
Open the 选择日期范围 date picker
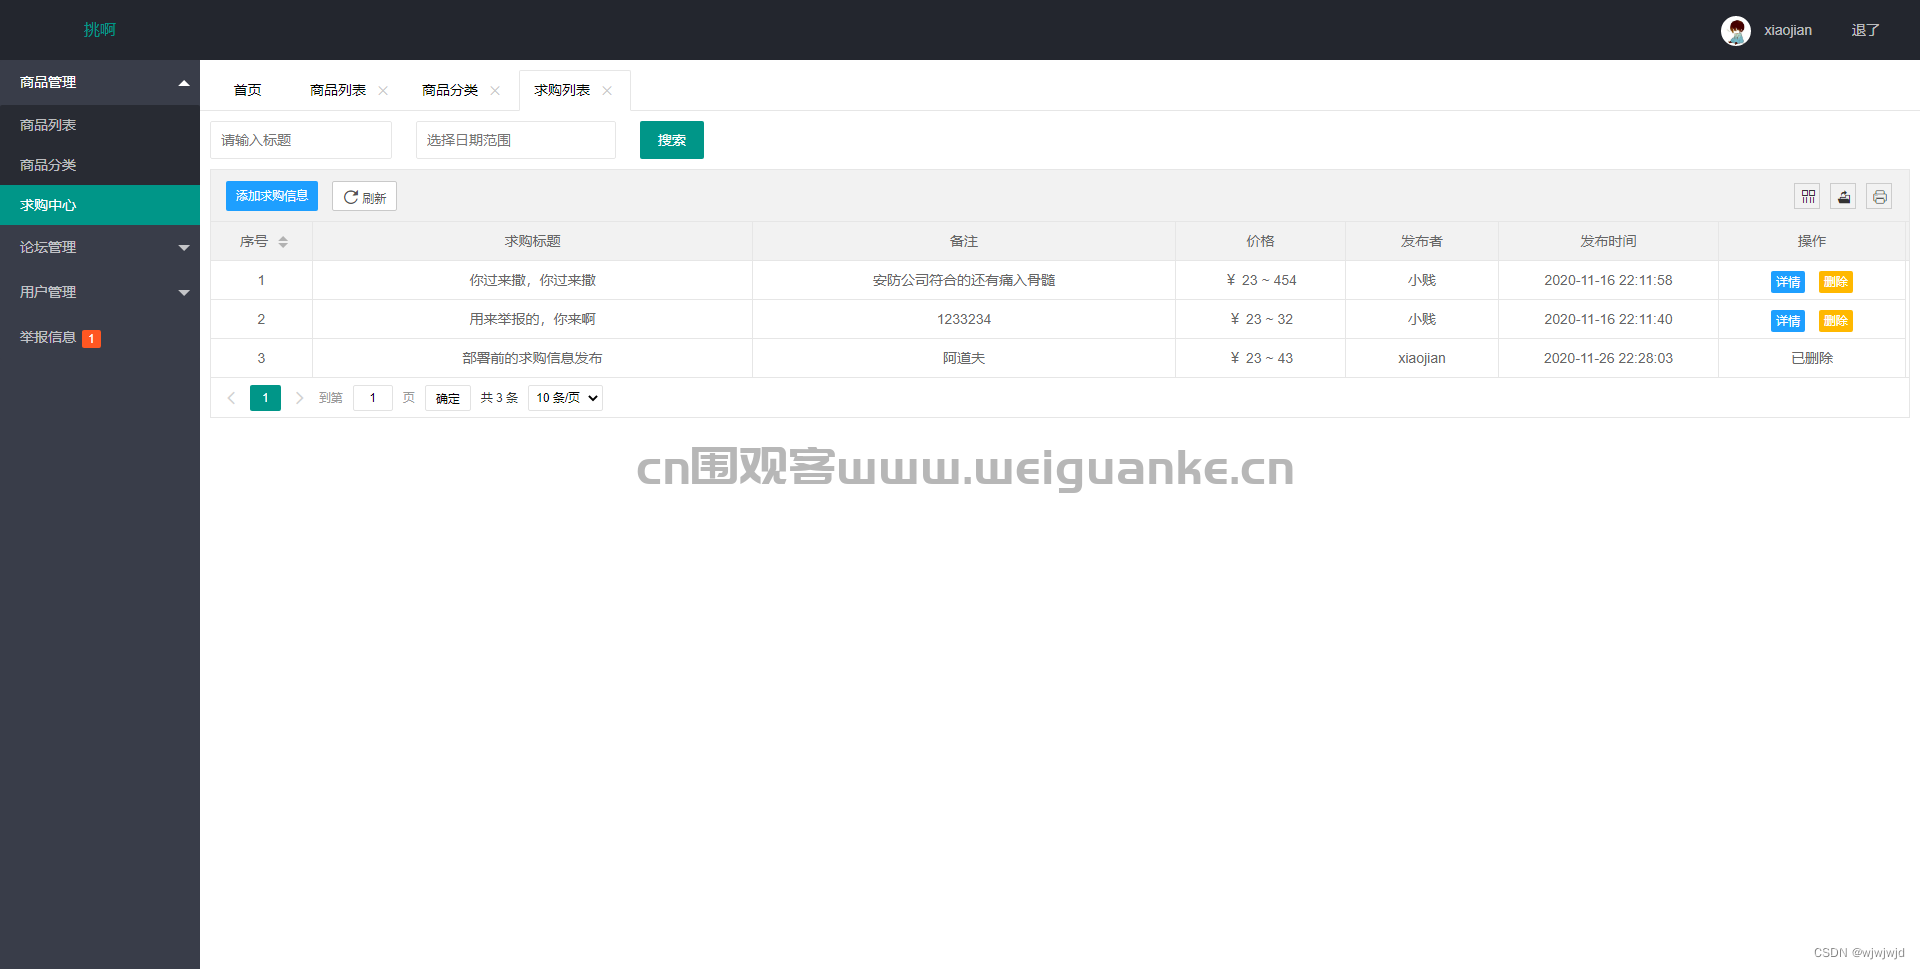pos(516,140)
